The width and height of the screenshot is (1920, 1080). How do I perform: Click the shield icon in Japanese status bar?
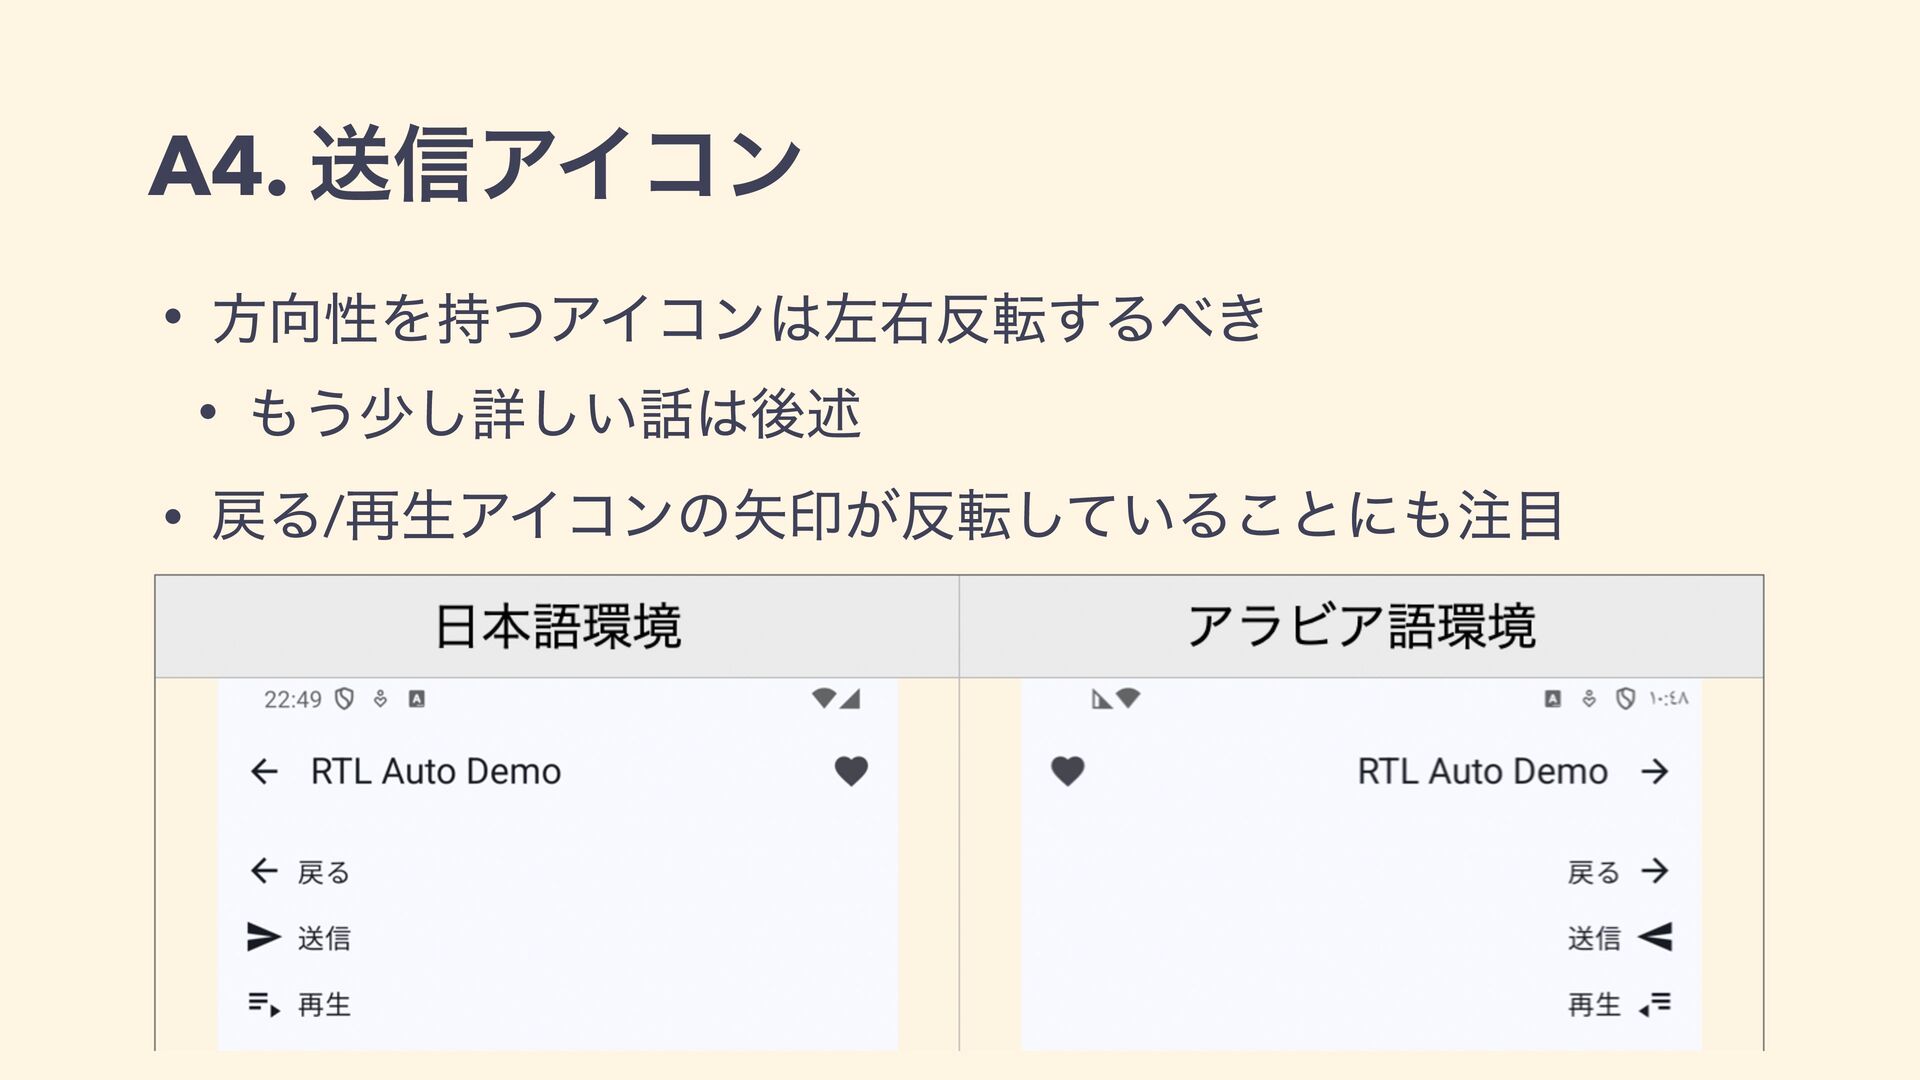click(x=344, y=699)
